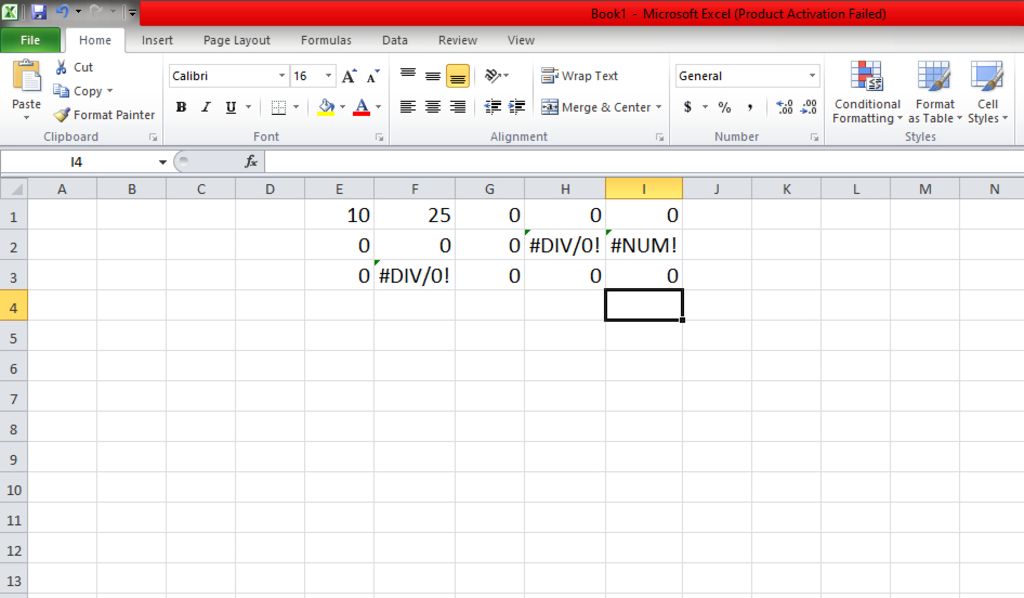Click Merge & Center button
The width and height of the screenshot is (1024, 598).
[x=596, y=107]
